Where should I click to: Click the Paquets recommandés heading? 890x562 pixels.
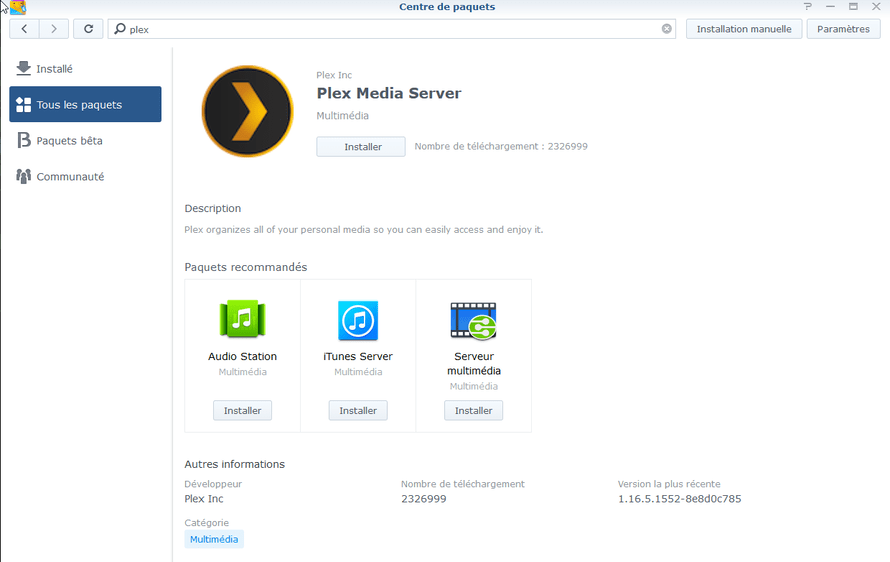pos(246,267)
